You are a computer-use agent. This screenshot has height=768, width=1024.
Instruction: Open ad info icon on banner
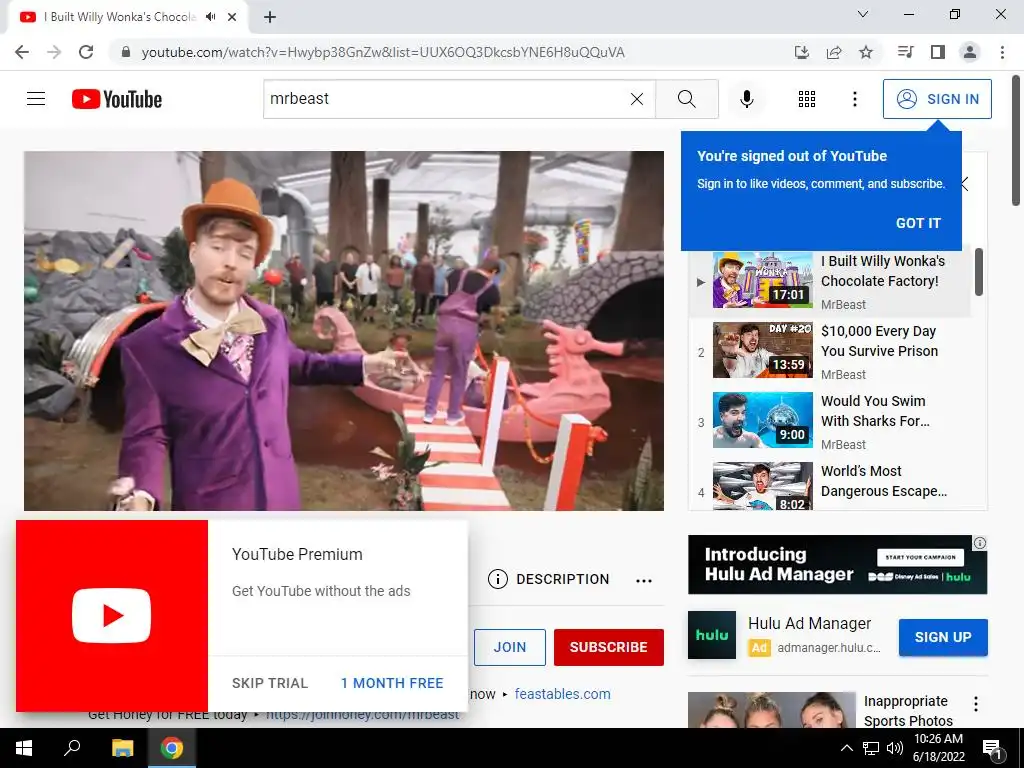point(980,543)
